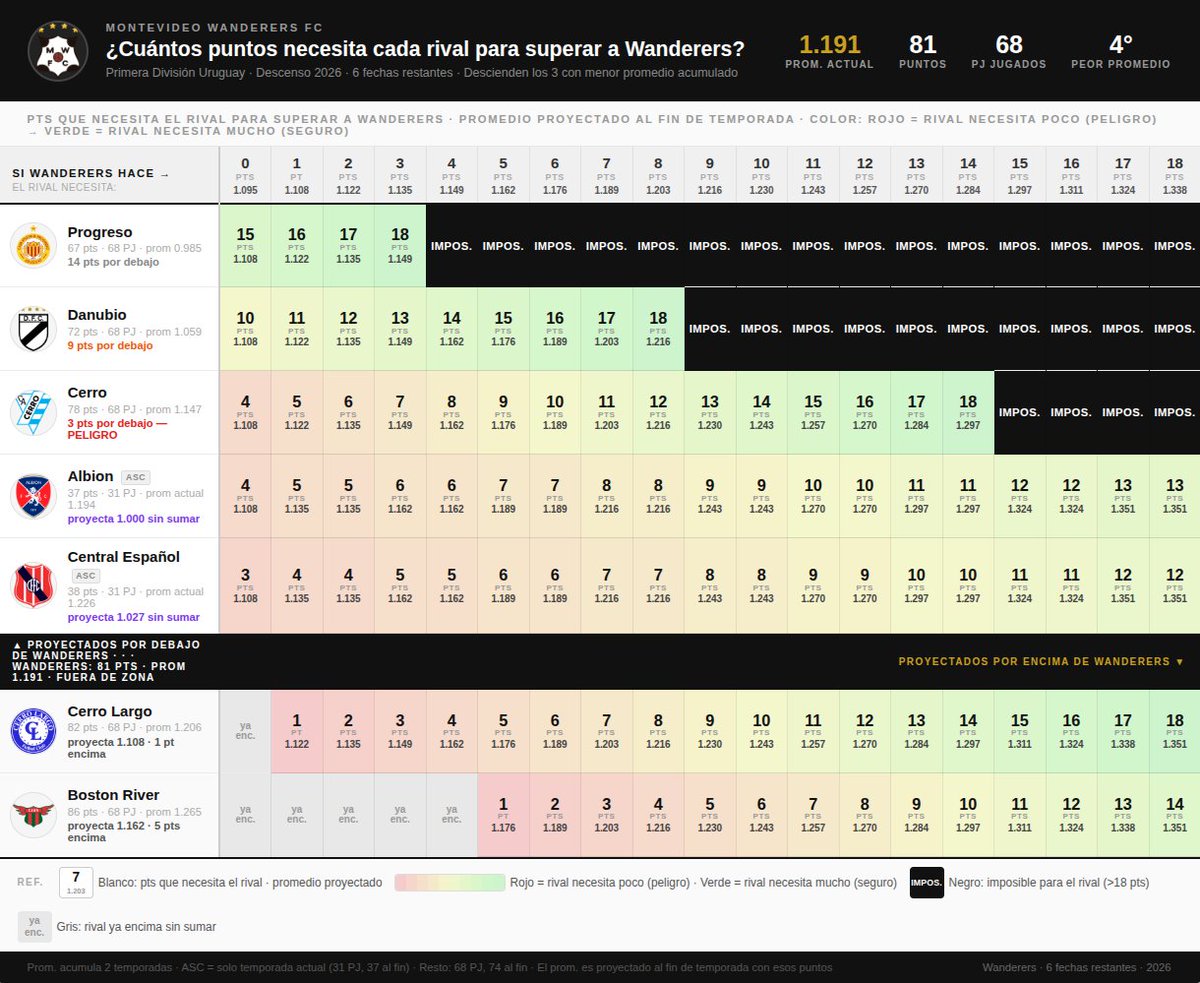The image size is (1200, 983).
Task: Click Boston River row cell '14 PTS 1.351'
Action: (x=1175, y=815)
